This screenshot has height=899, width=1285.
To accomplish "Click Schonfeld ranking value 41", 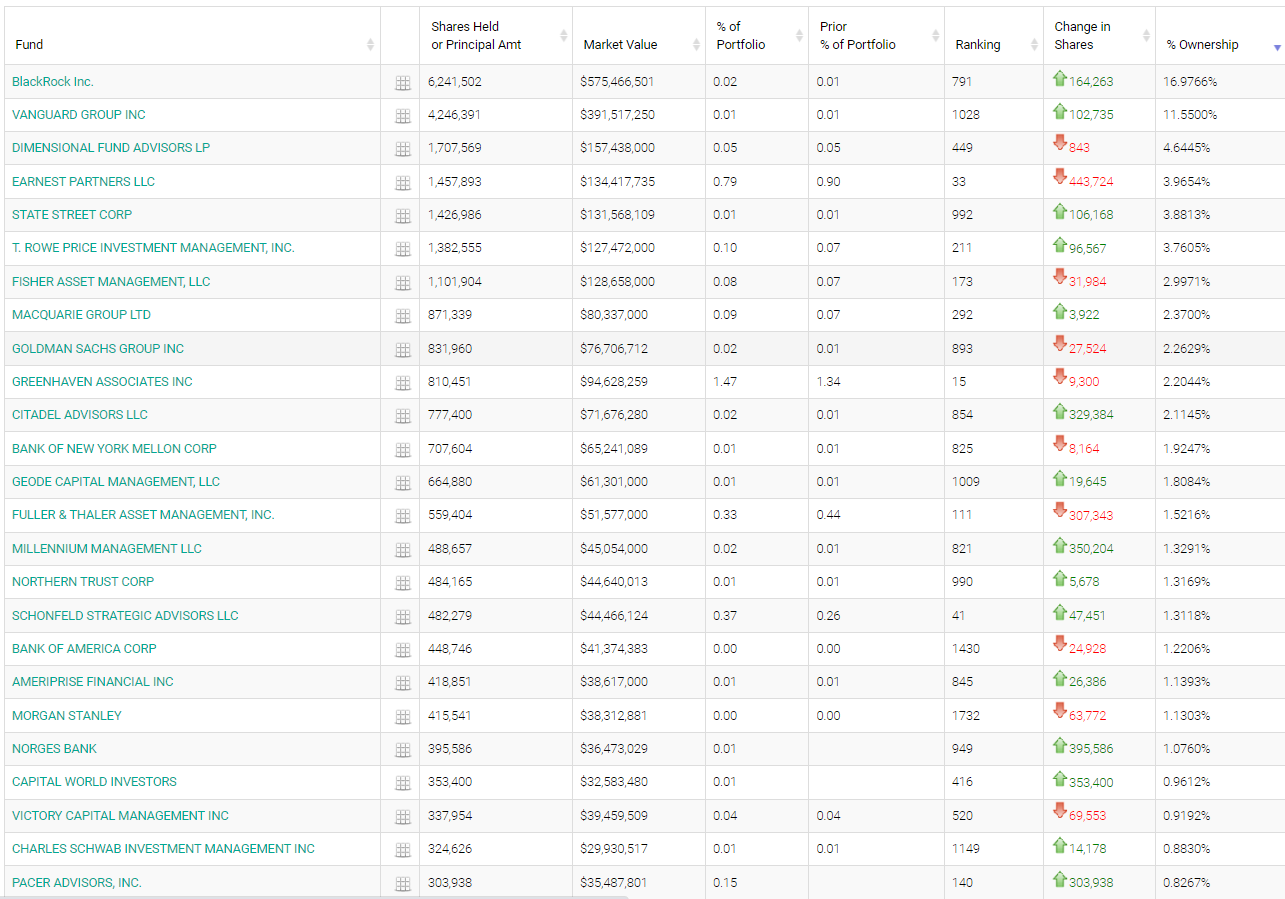I will point(959,616).
